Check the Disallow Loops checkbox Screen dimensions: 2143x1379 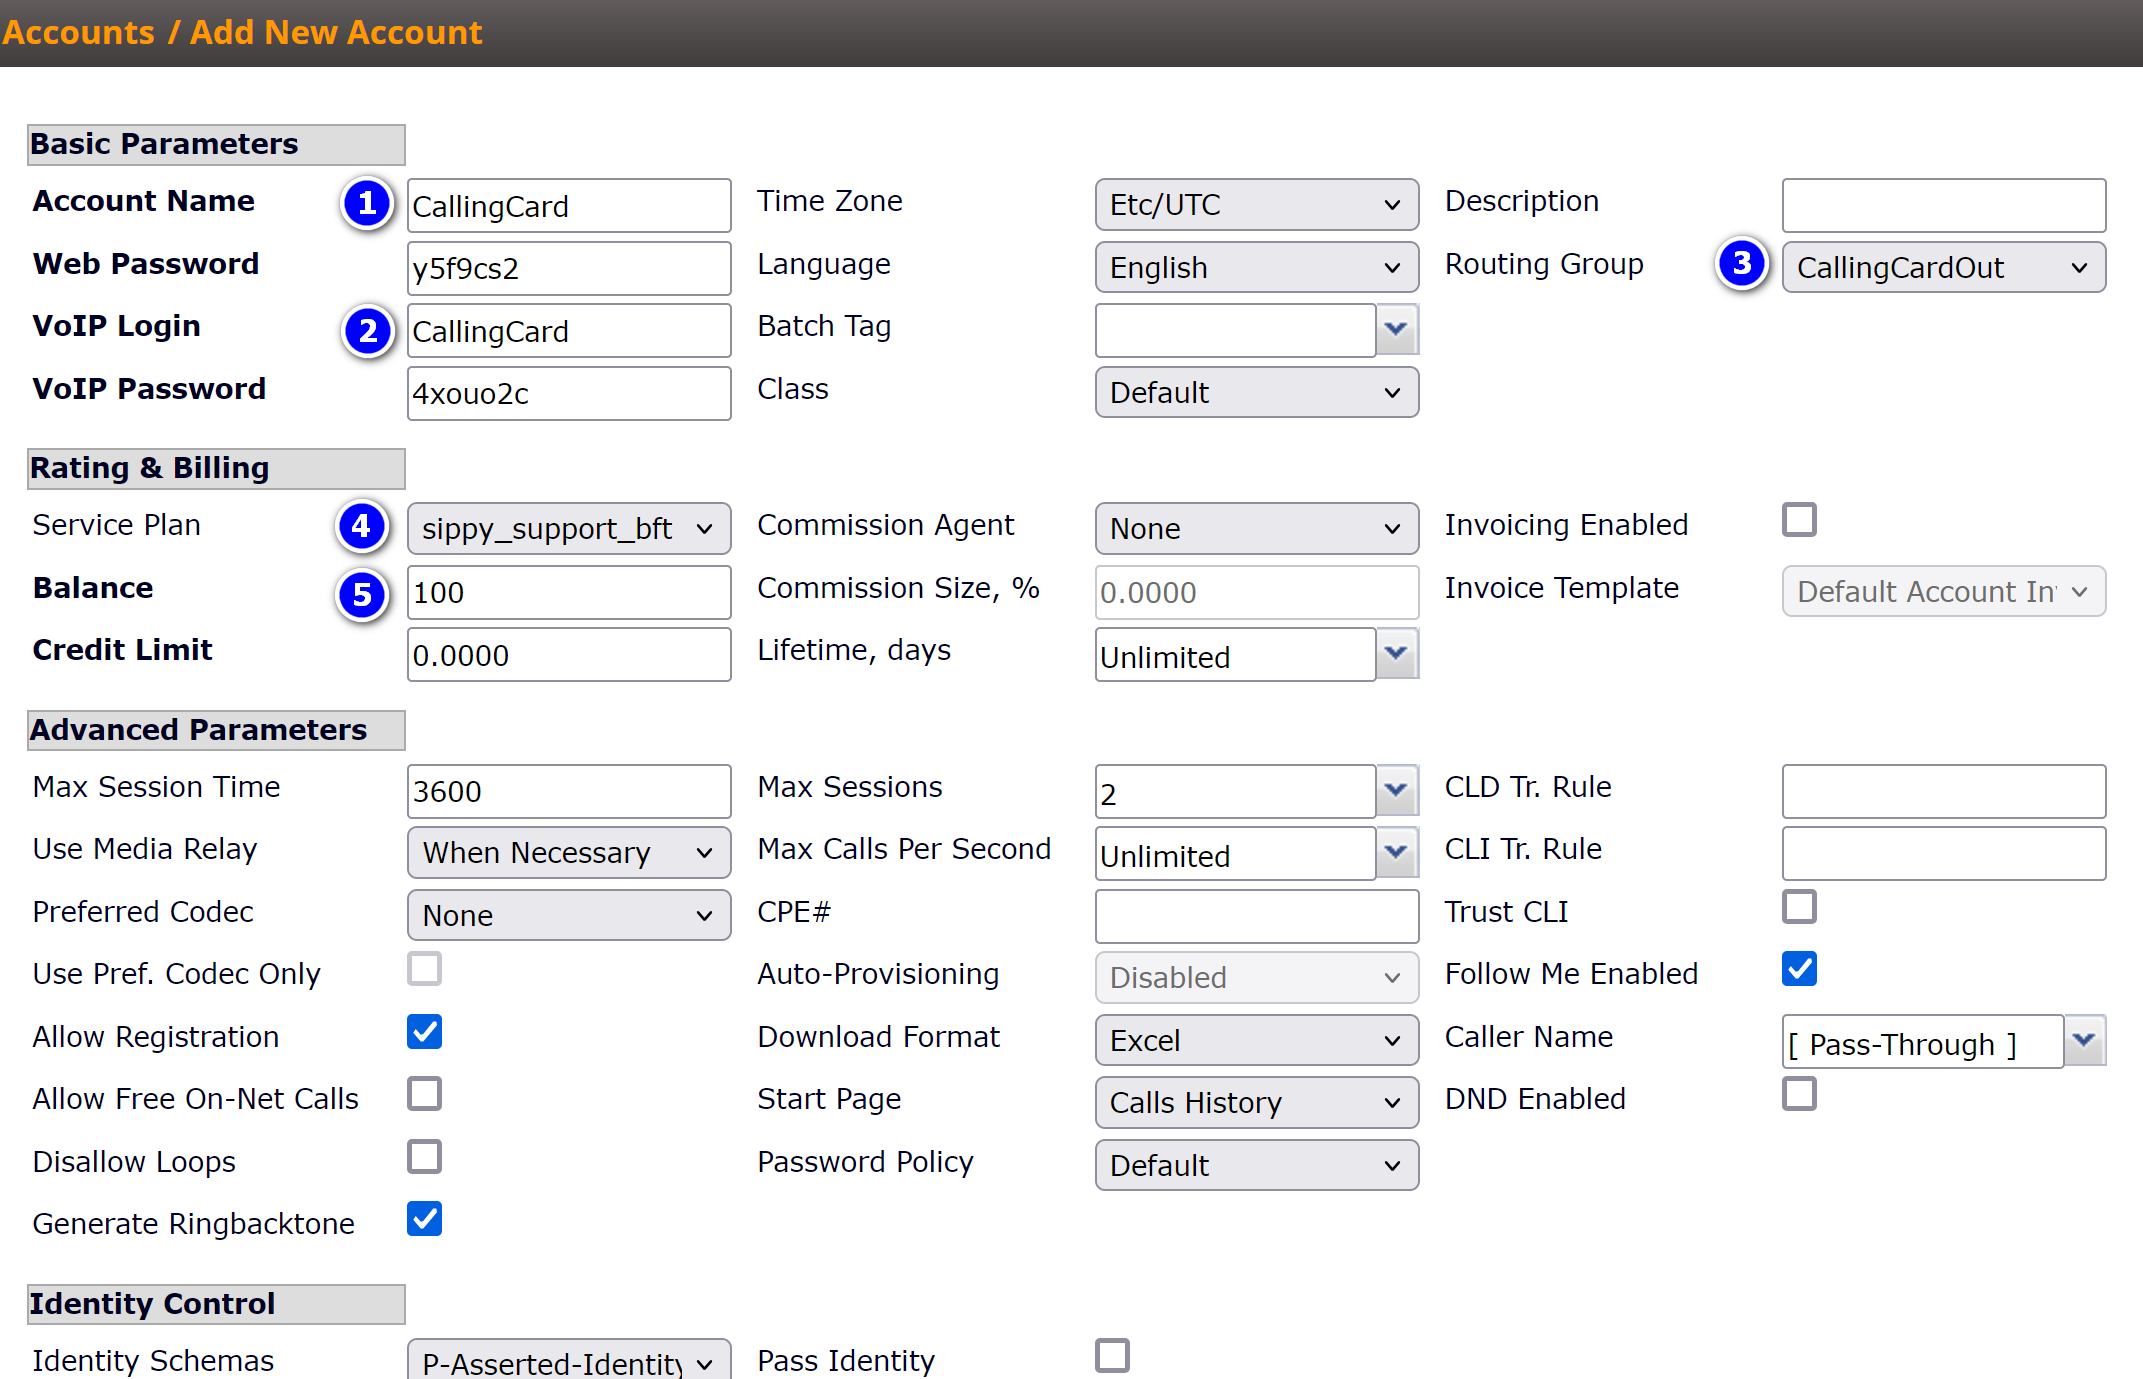click(x=425, y=1157)
